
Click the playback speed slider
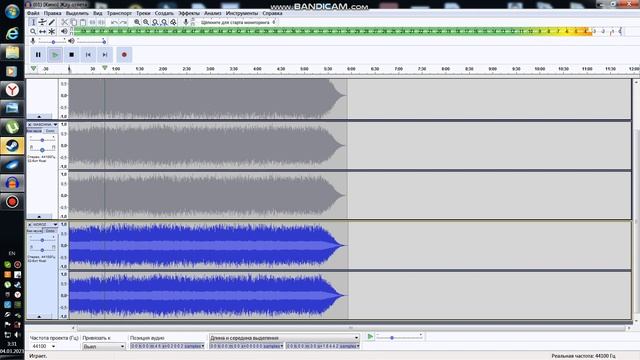[399, 338]
